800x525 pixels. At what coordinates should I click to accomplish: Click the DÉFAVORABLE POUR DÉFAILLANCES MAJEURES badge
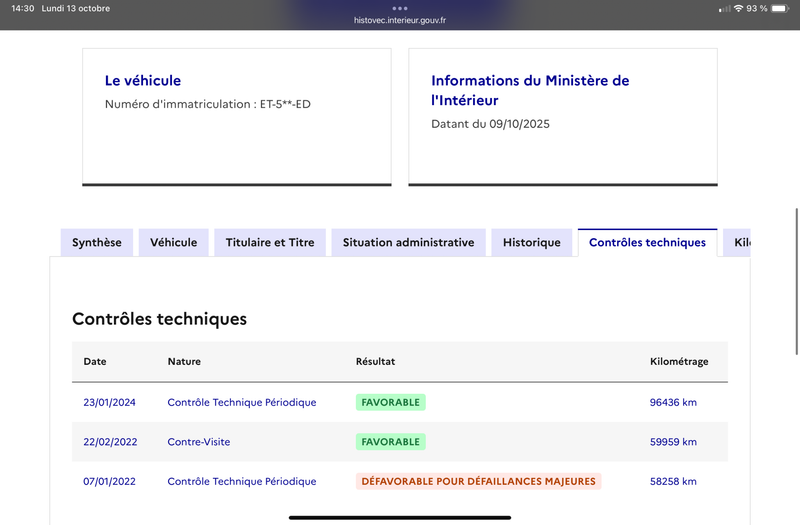478,481
